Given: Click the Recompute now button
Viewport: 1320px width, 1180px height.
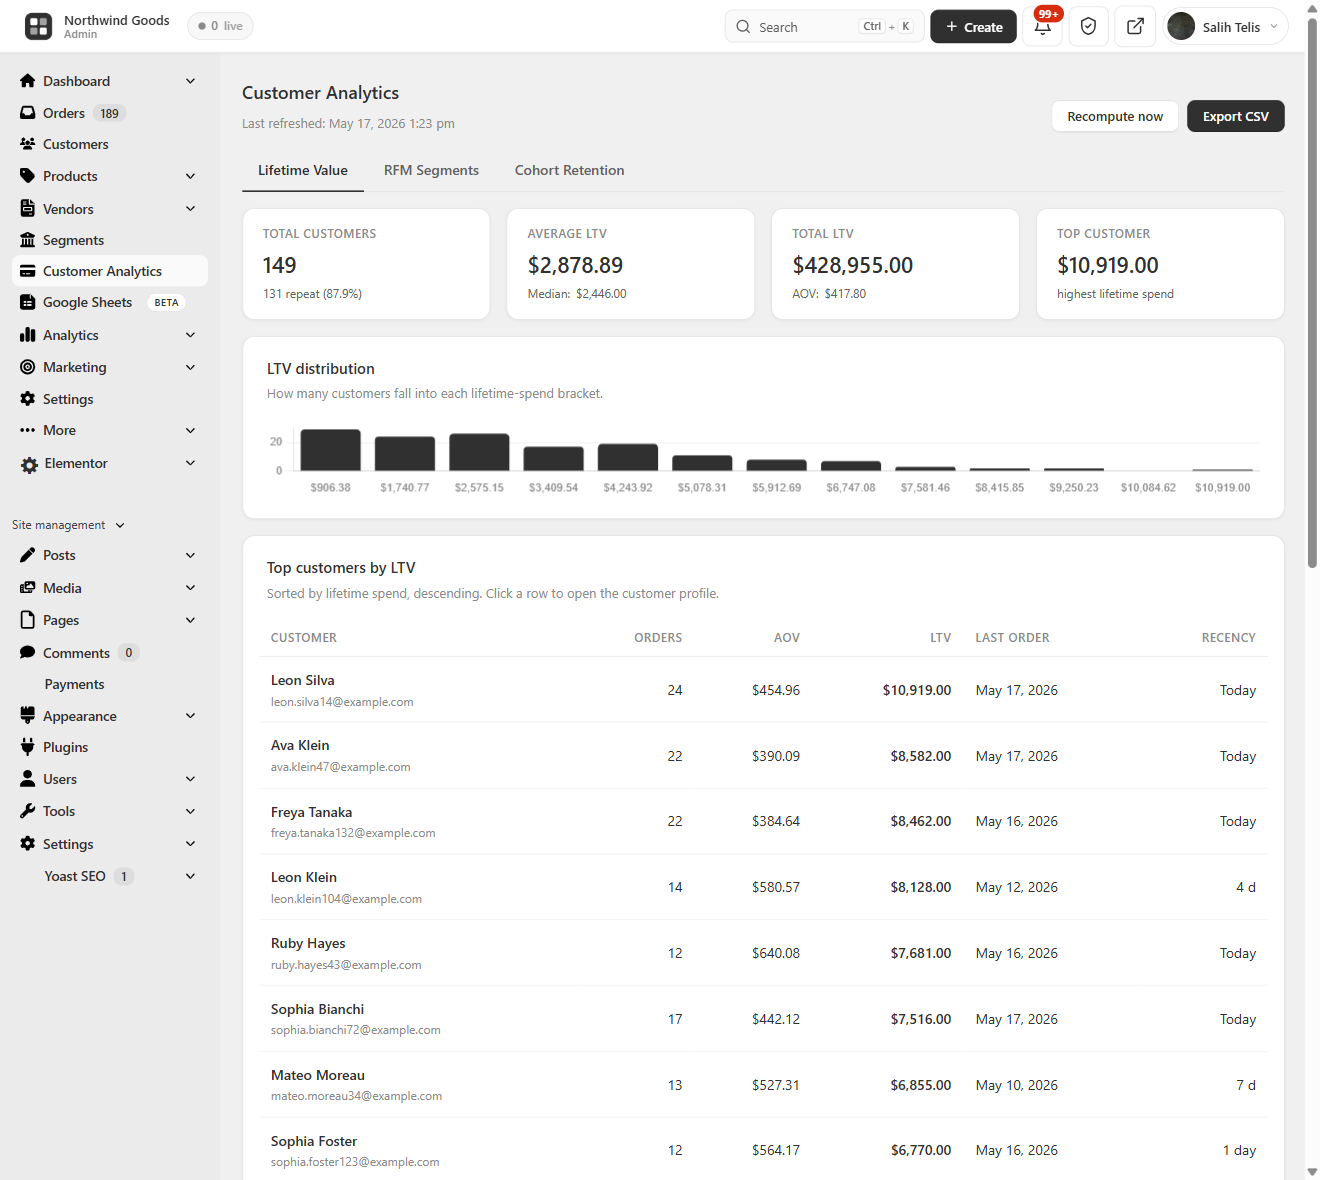Looking at the screenshot, I should (x=1115, y=116).
